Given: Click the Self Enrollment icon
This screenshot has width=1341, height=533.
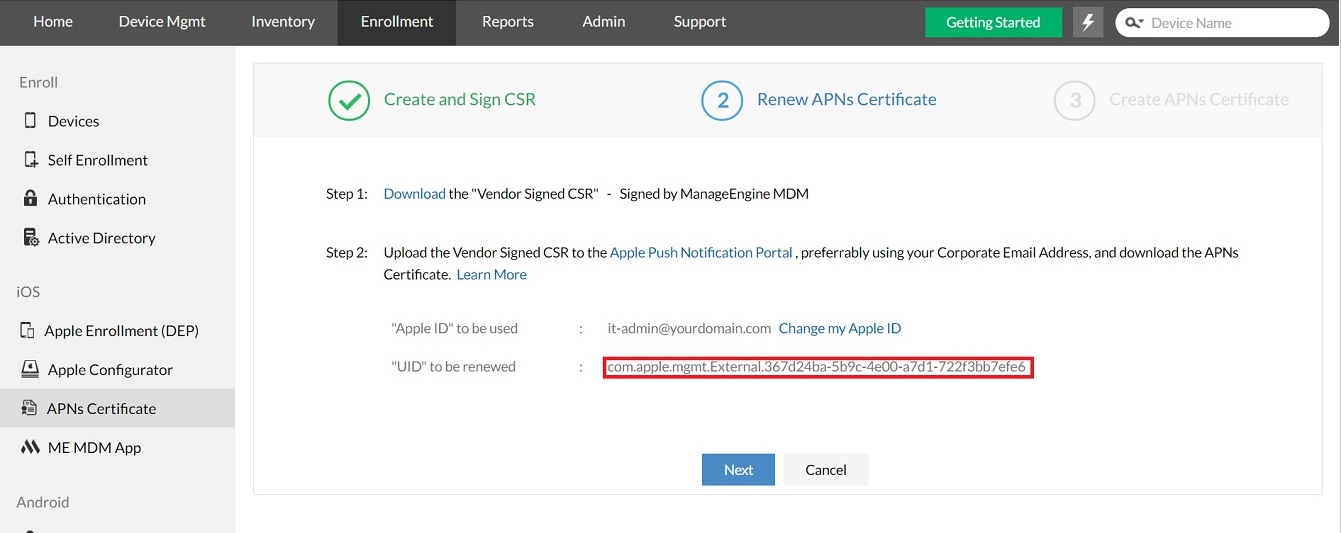Looking at the screenshot, I should (x=30, y=160).
